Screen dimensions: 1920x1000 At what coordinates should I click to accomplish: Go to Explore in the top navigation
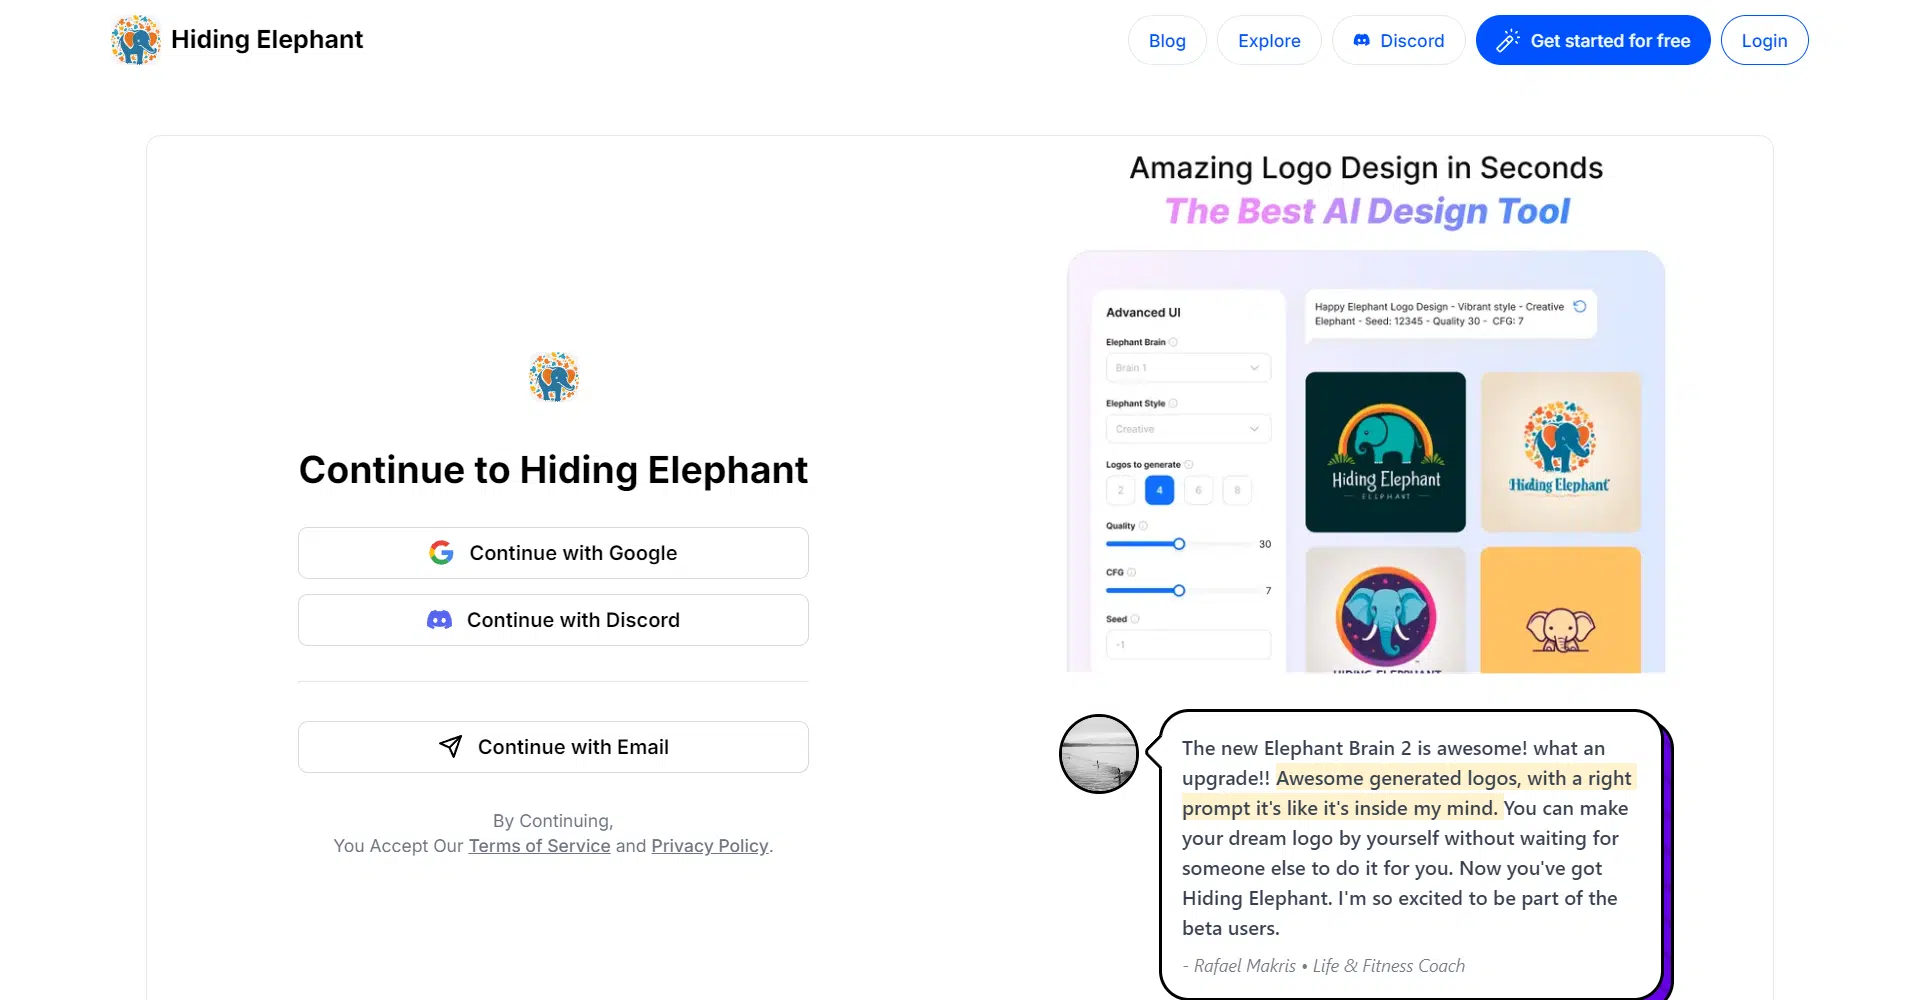[x=1269, y=41]
